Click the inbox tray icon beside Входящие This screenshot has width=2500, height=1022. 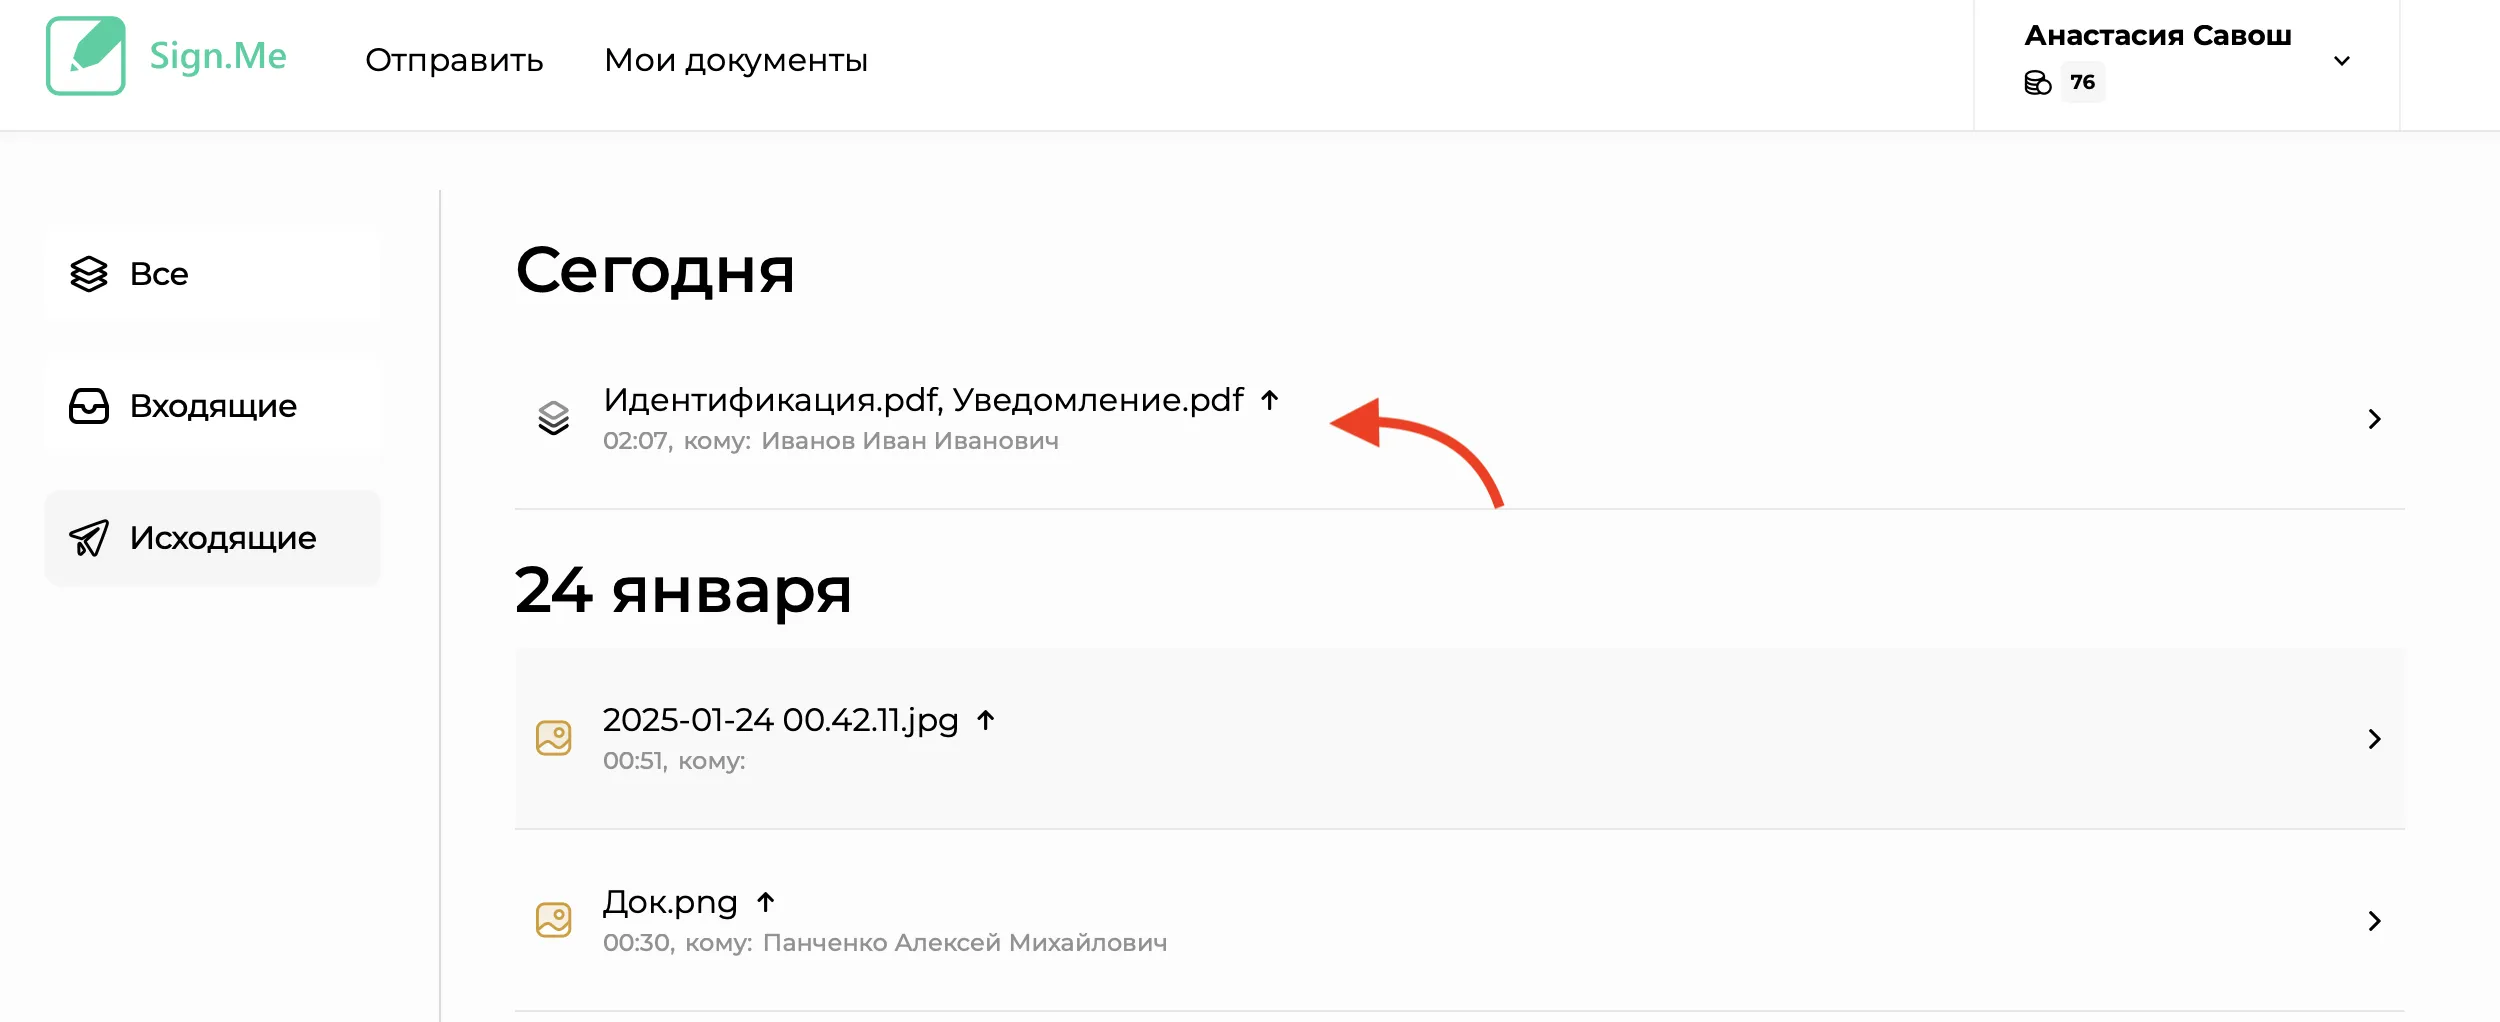click(x=89, y=406)
